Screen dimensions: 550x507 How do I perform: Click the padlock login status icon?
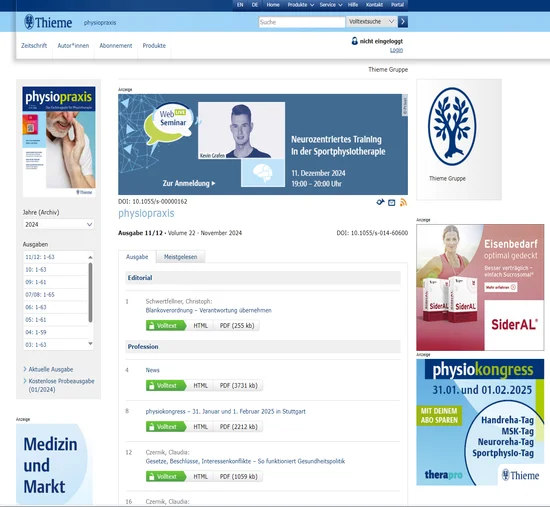click(x=354, y=41)
